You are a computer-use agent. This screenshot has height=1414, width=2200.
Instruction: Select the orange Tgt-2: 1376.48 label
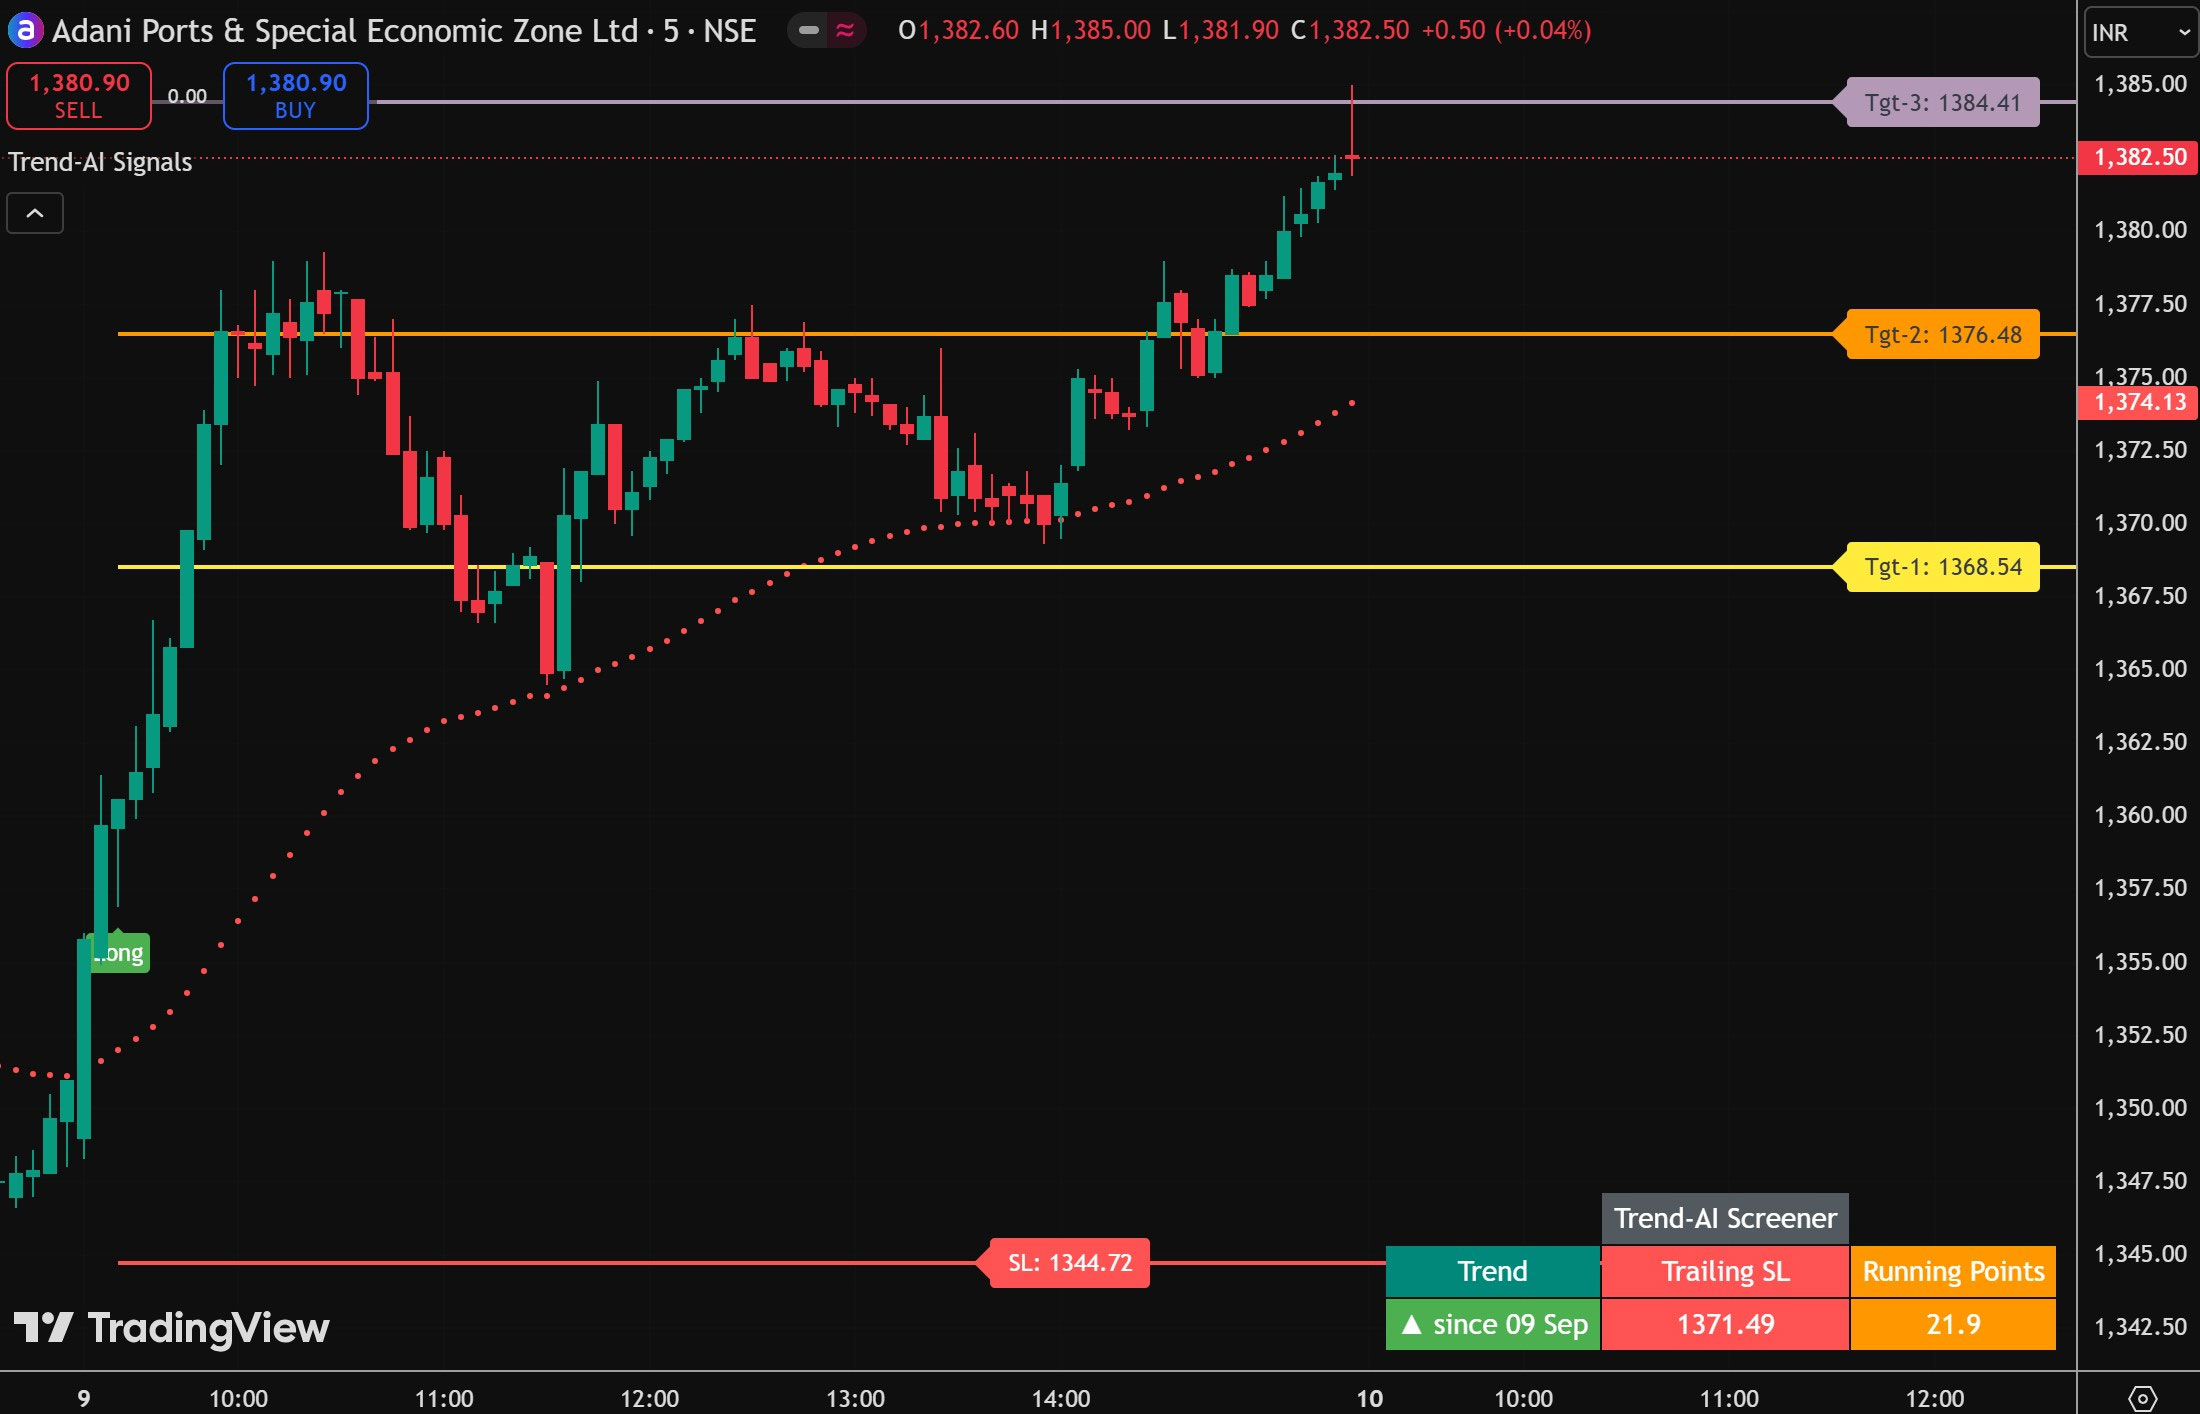point(1942,335)
